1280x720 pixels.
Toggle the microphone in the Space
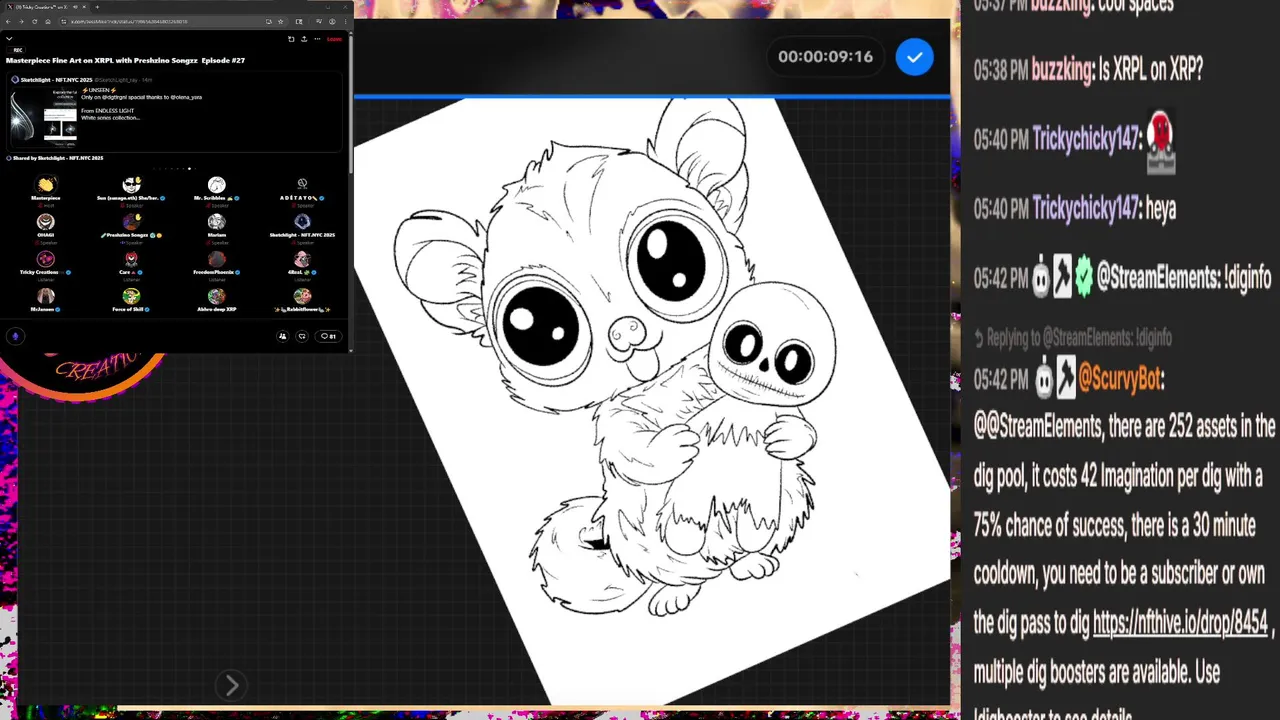(15, 336)
